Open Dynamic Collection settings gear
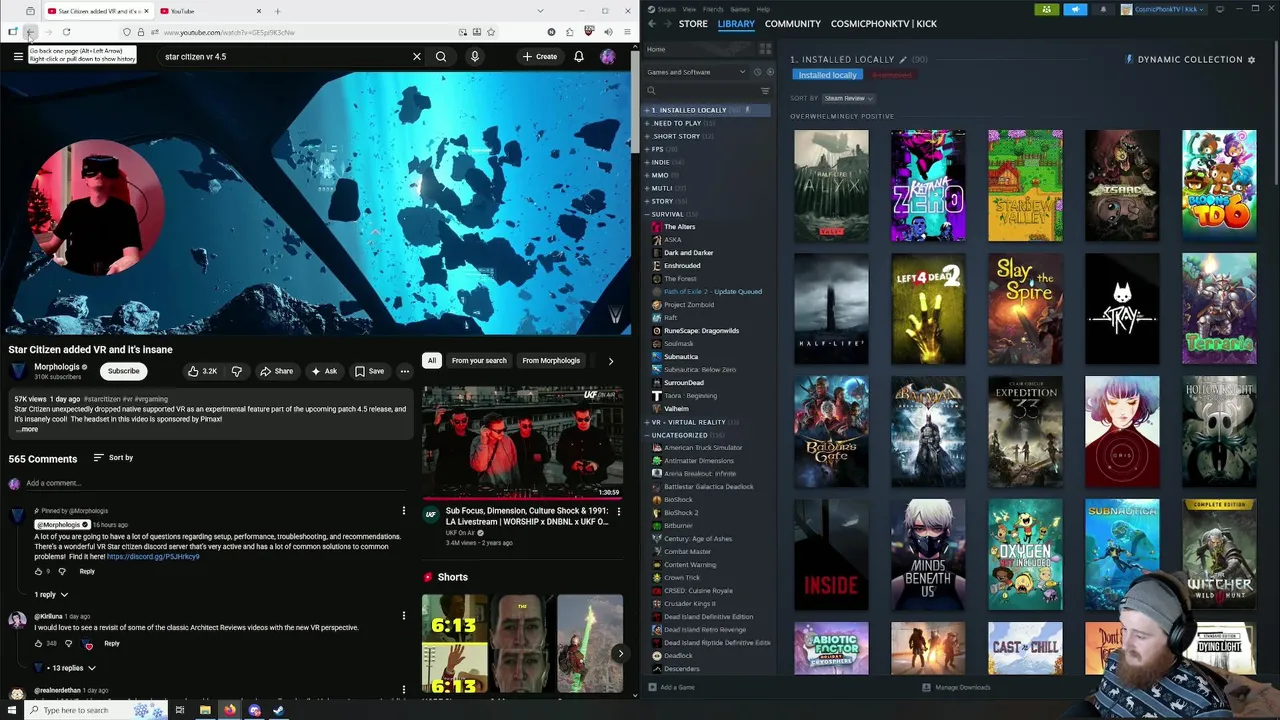The width and height of the screenshot is (1280, 720). pyautogui.click(x=1251, y=60)
